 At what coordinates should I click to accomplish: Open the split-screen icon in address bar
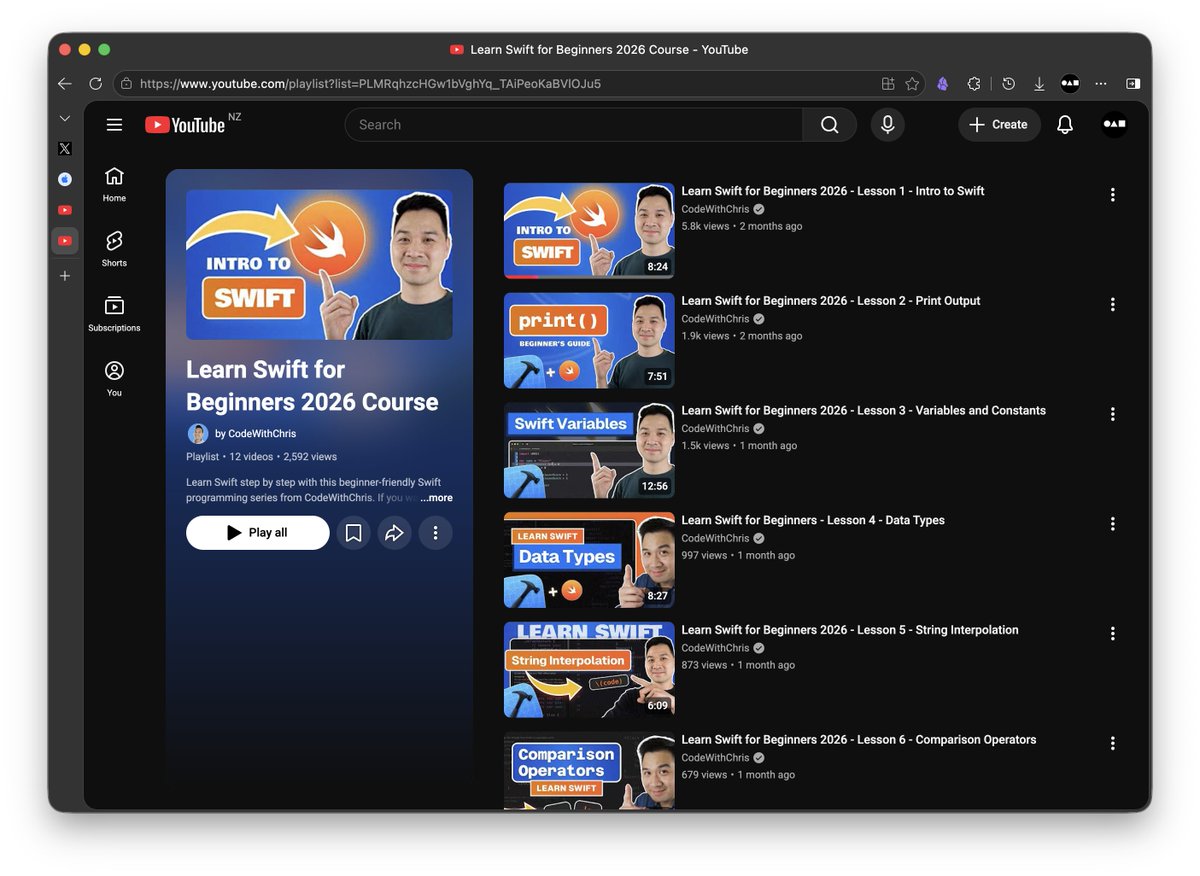click(887, 84)
